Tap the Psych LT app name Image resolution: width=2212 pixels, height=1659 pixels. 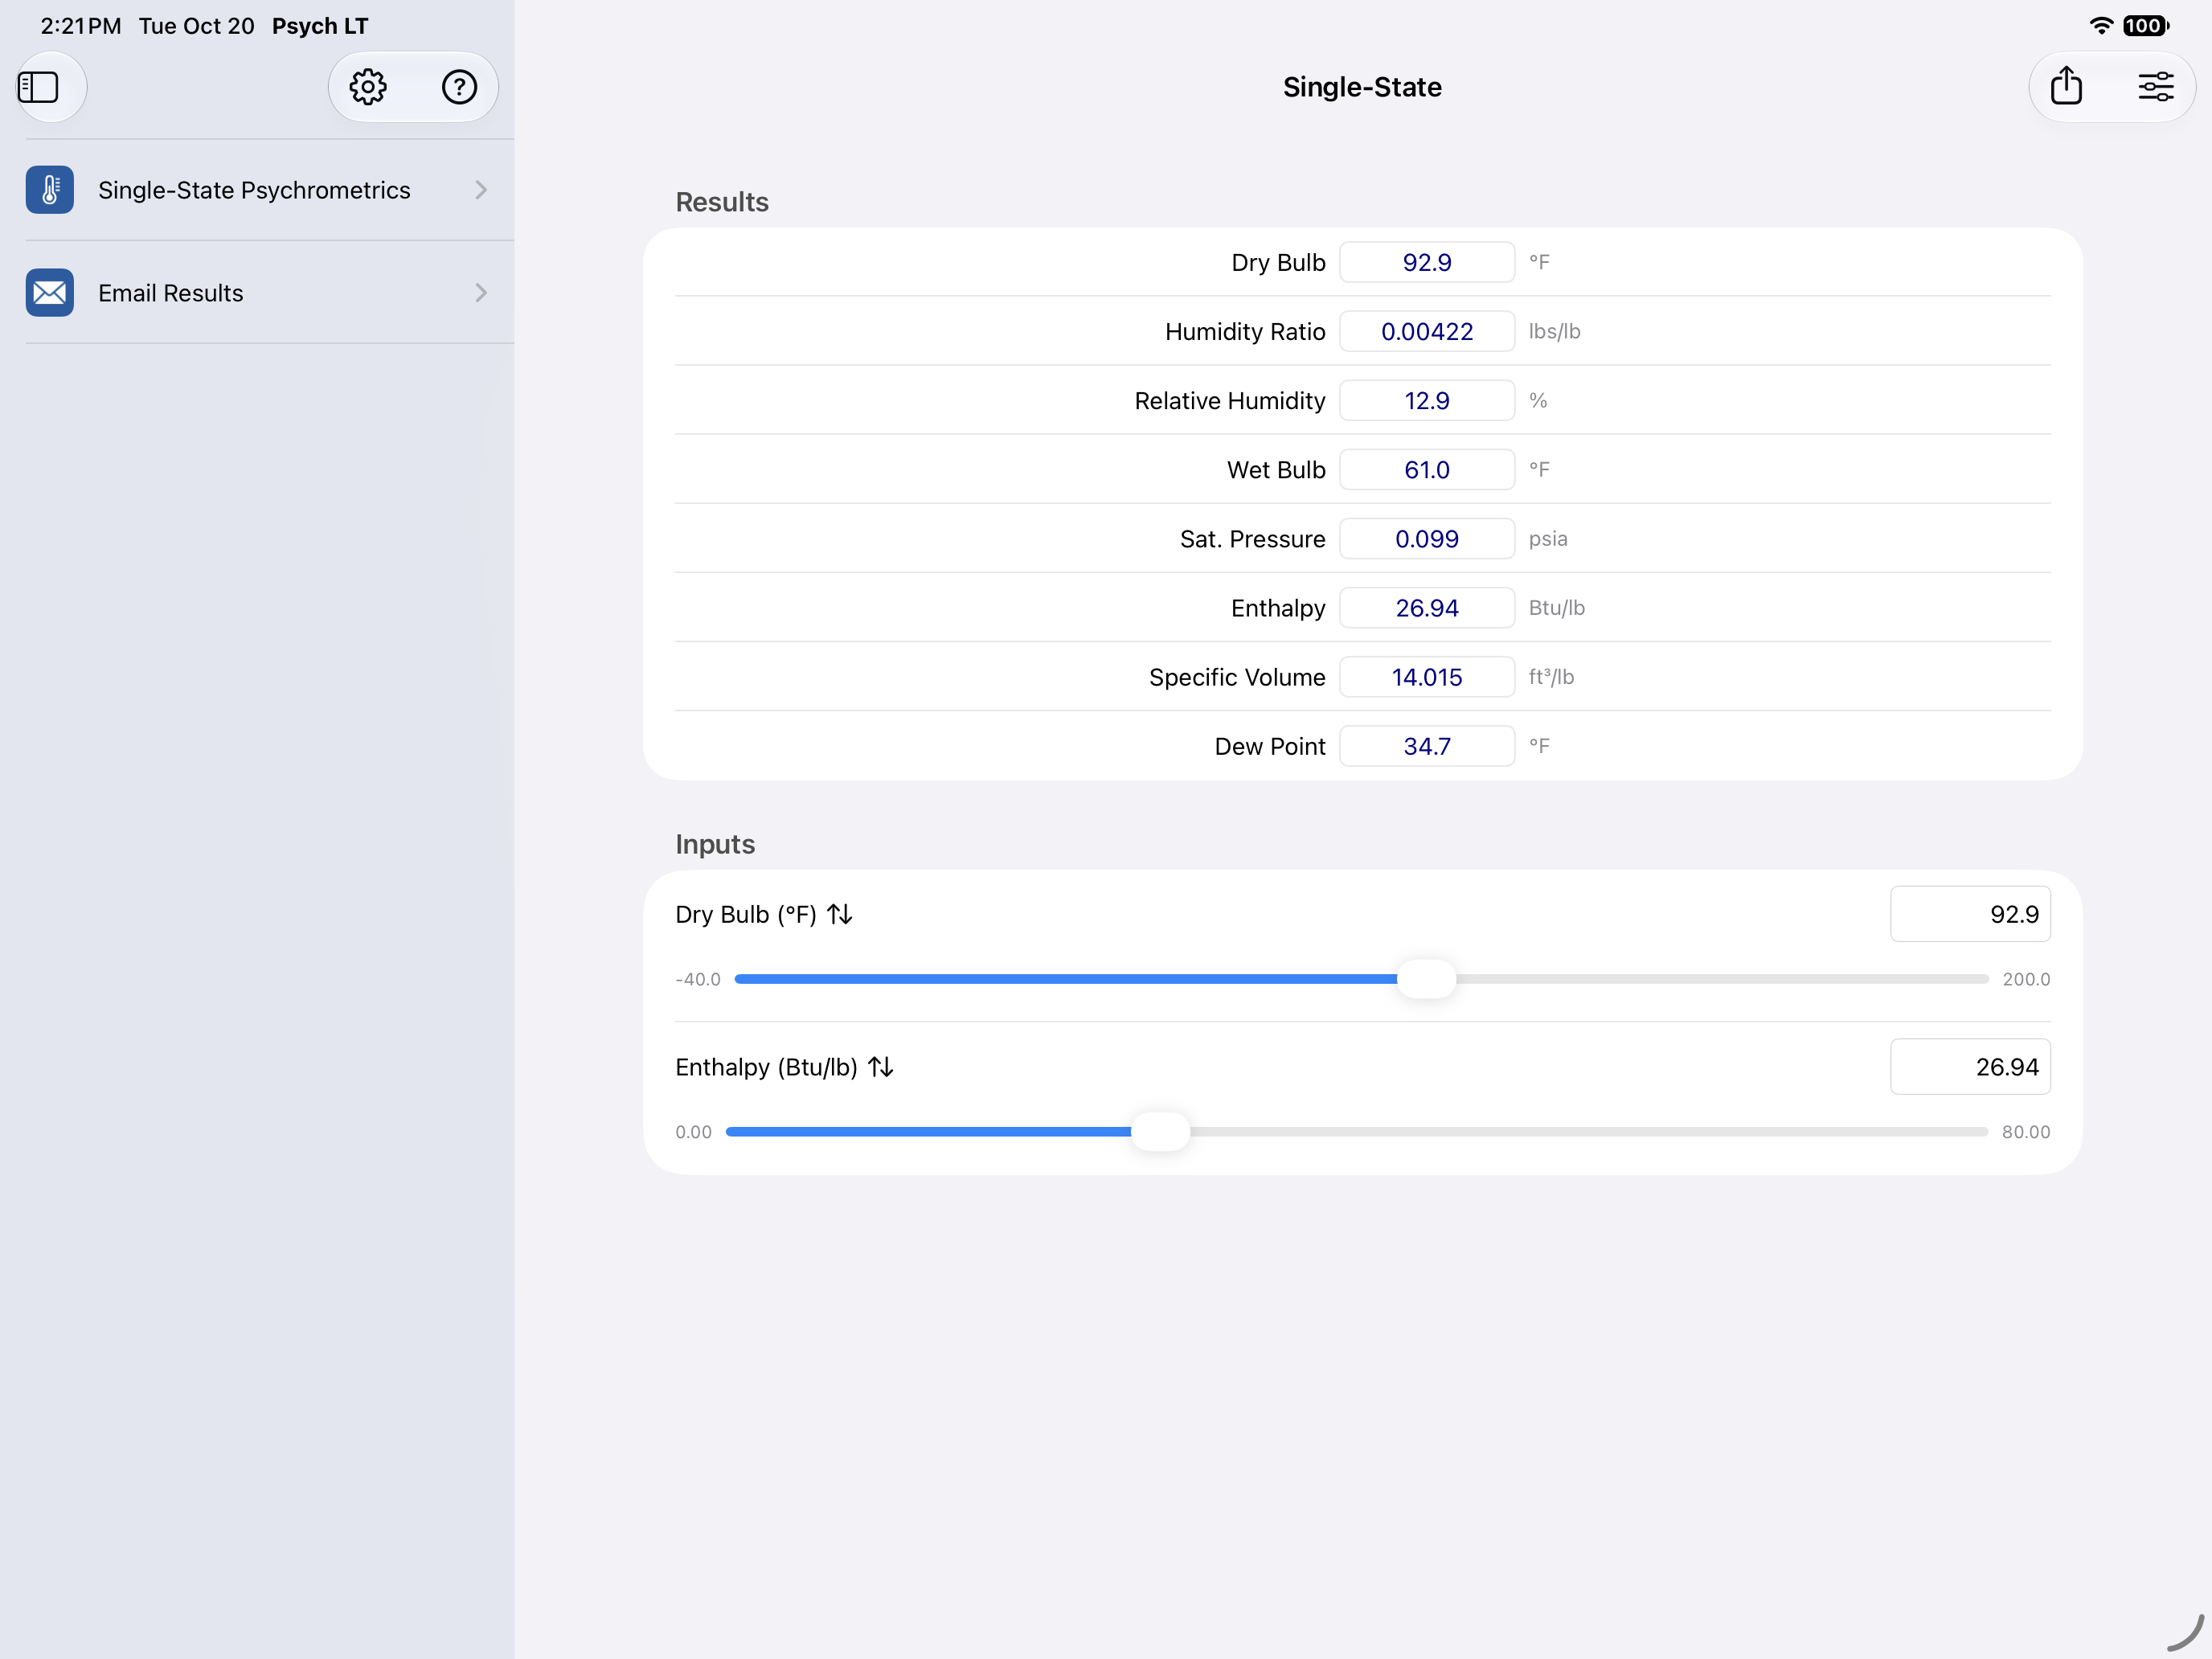click(x=320, y=26)
